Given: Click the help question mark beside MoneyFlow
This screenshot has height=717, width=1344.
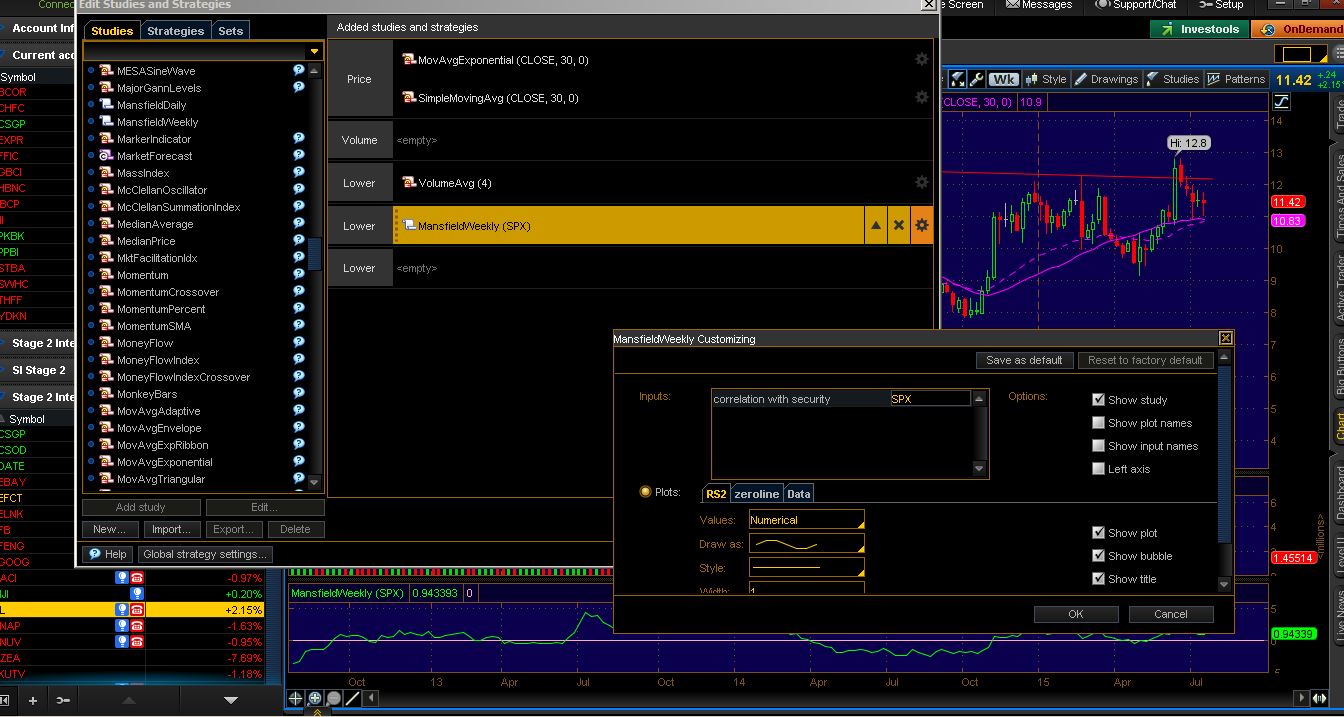Looking at the screenshot, I should pos(298,343).
